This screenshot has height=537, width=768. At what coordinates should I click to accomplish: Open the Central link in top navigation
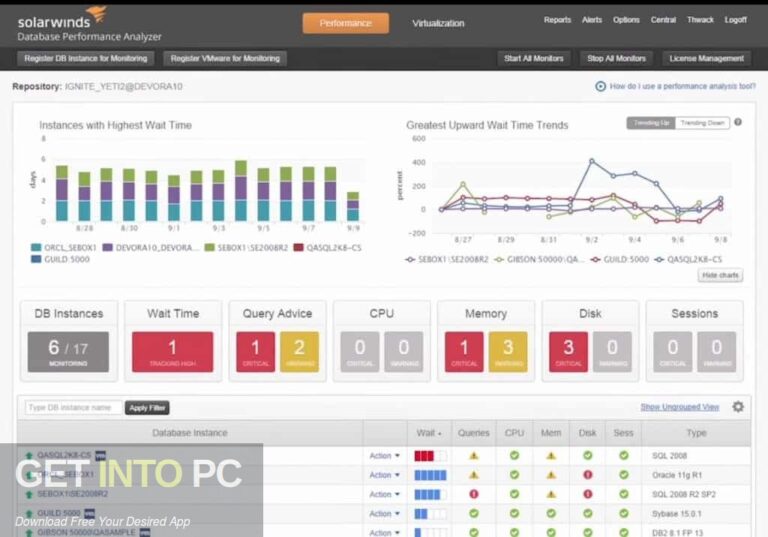point(663,20)
